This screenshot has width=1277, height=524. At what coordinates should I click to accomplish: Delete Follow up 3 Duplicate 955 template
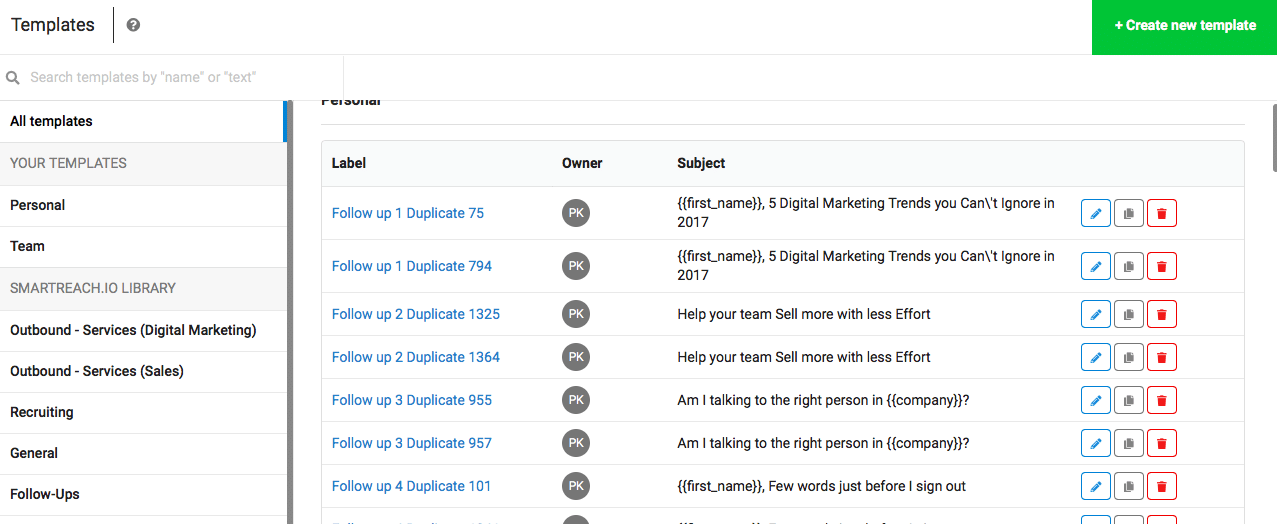click(x=1162, y=400)
